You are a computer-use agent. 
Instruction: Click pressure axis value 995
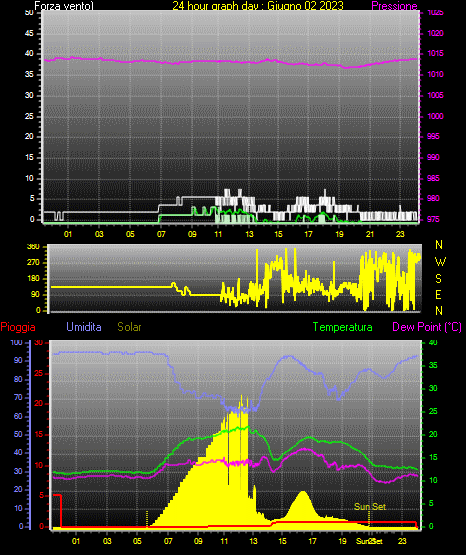(433, 136)
